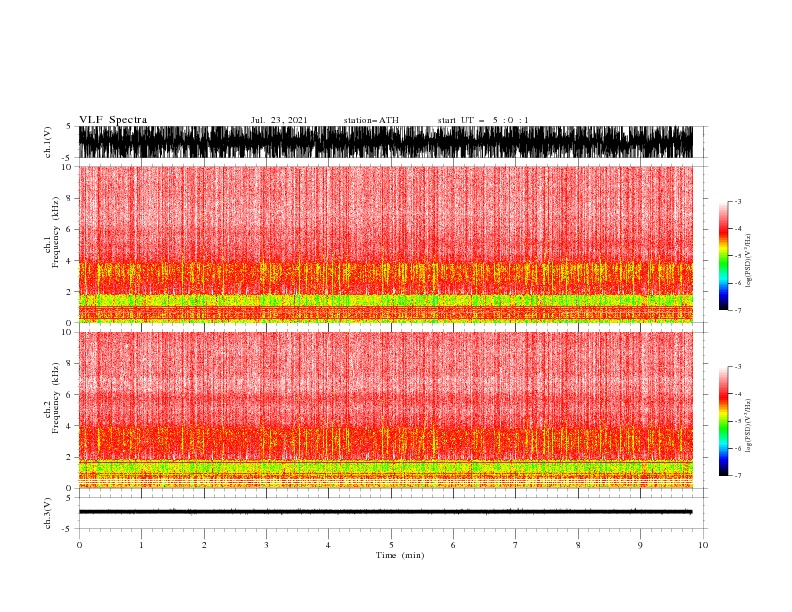Click time axis tick label "3"

[x=266, y=545]
